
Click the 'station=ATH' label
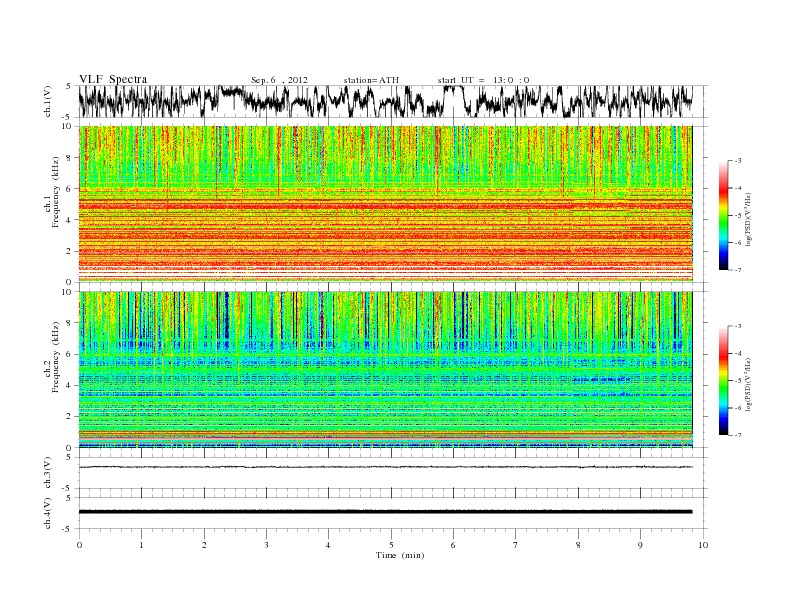click(371, 80)
